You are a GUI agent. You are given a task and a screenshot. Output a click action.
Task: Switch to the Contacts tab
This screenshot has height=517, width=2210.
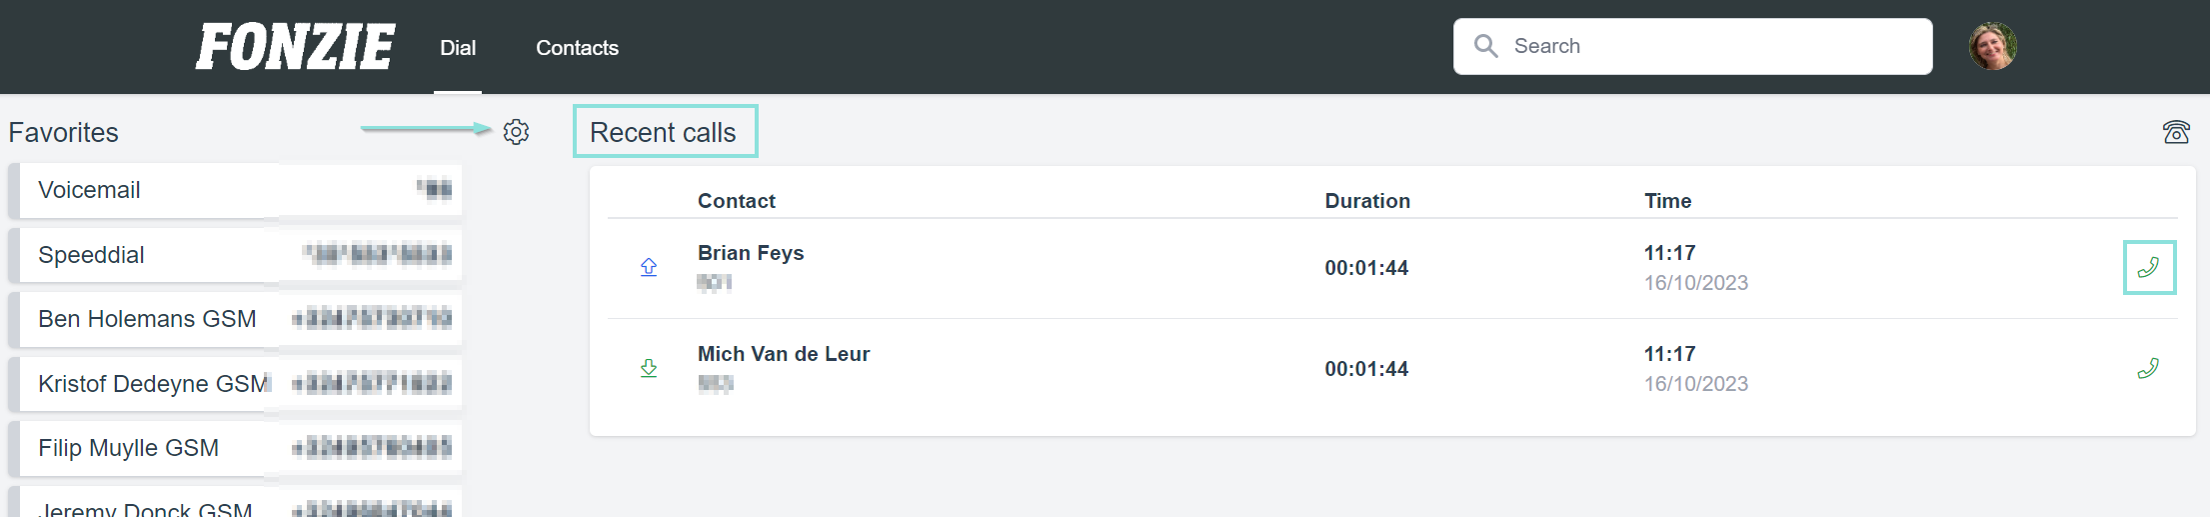pyautogui.click(x=577, y=48)
